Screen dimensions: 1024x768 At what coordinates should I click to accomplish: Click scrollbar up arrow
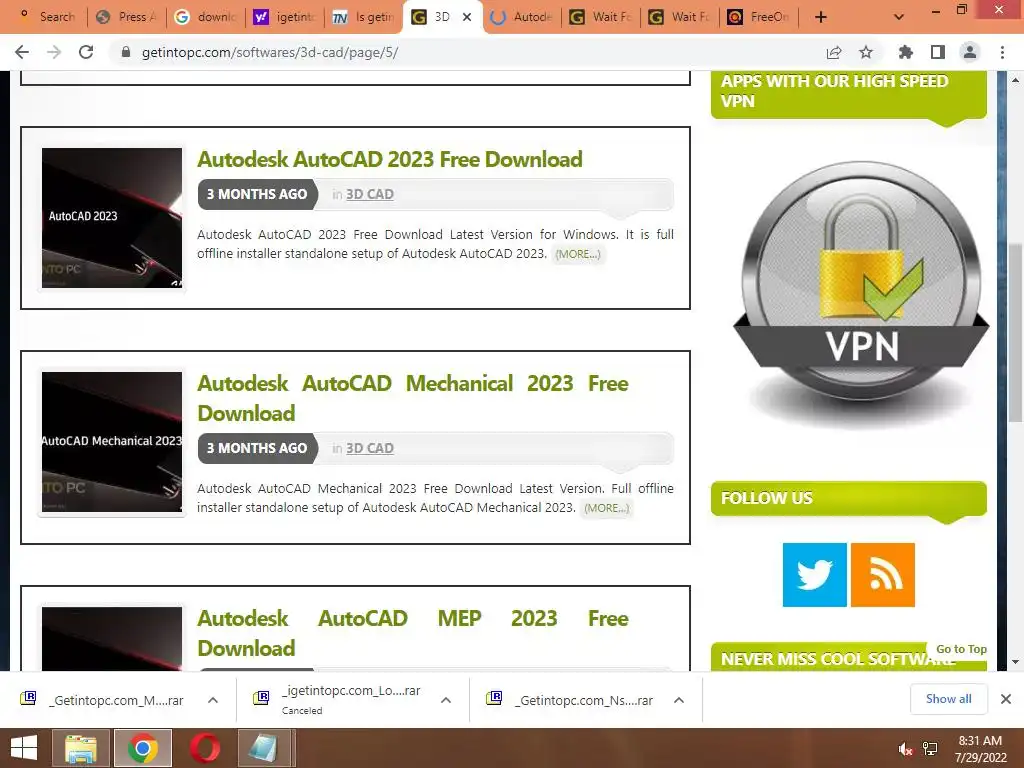(x=1015, y=80)
